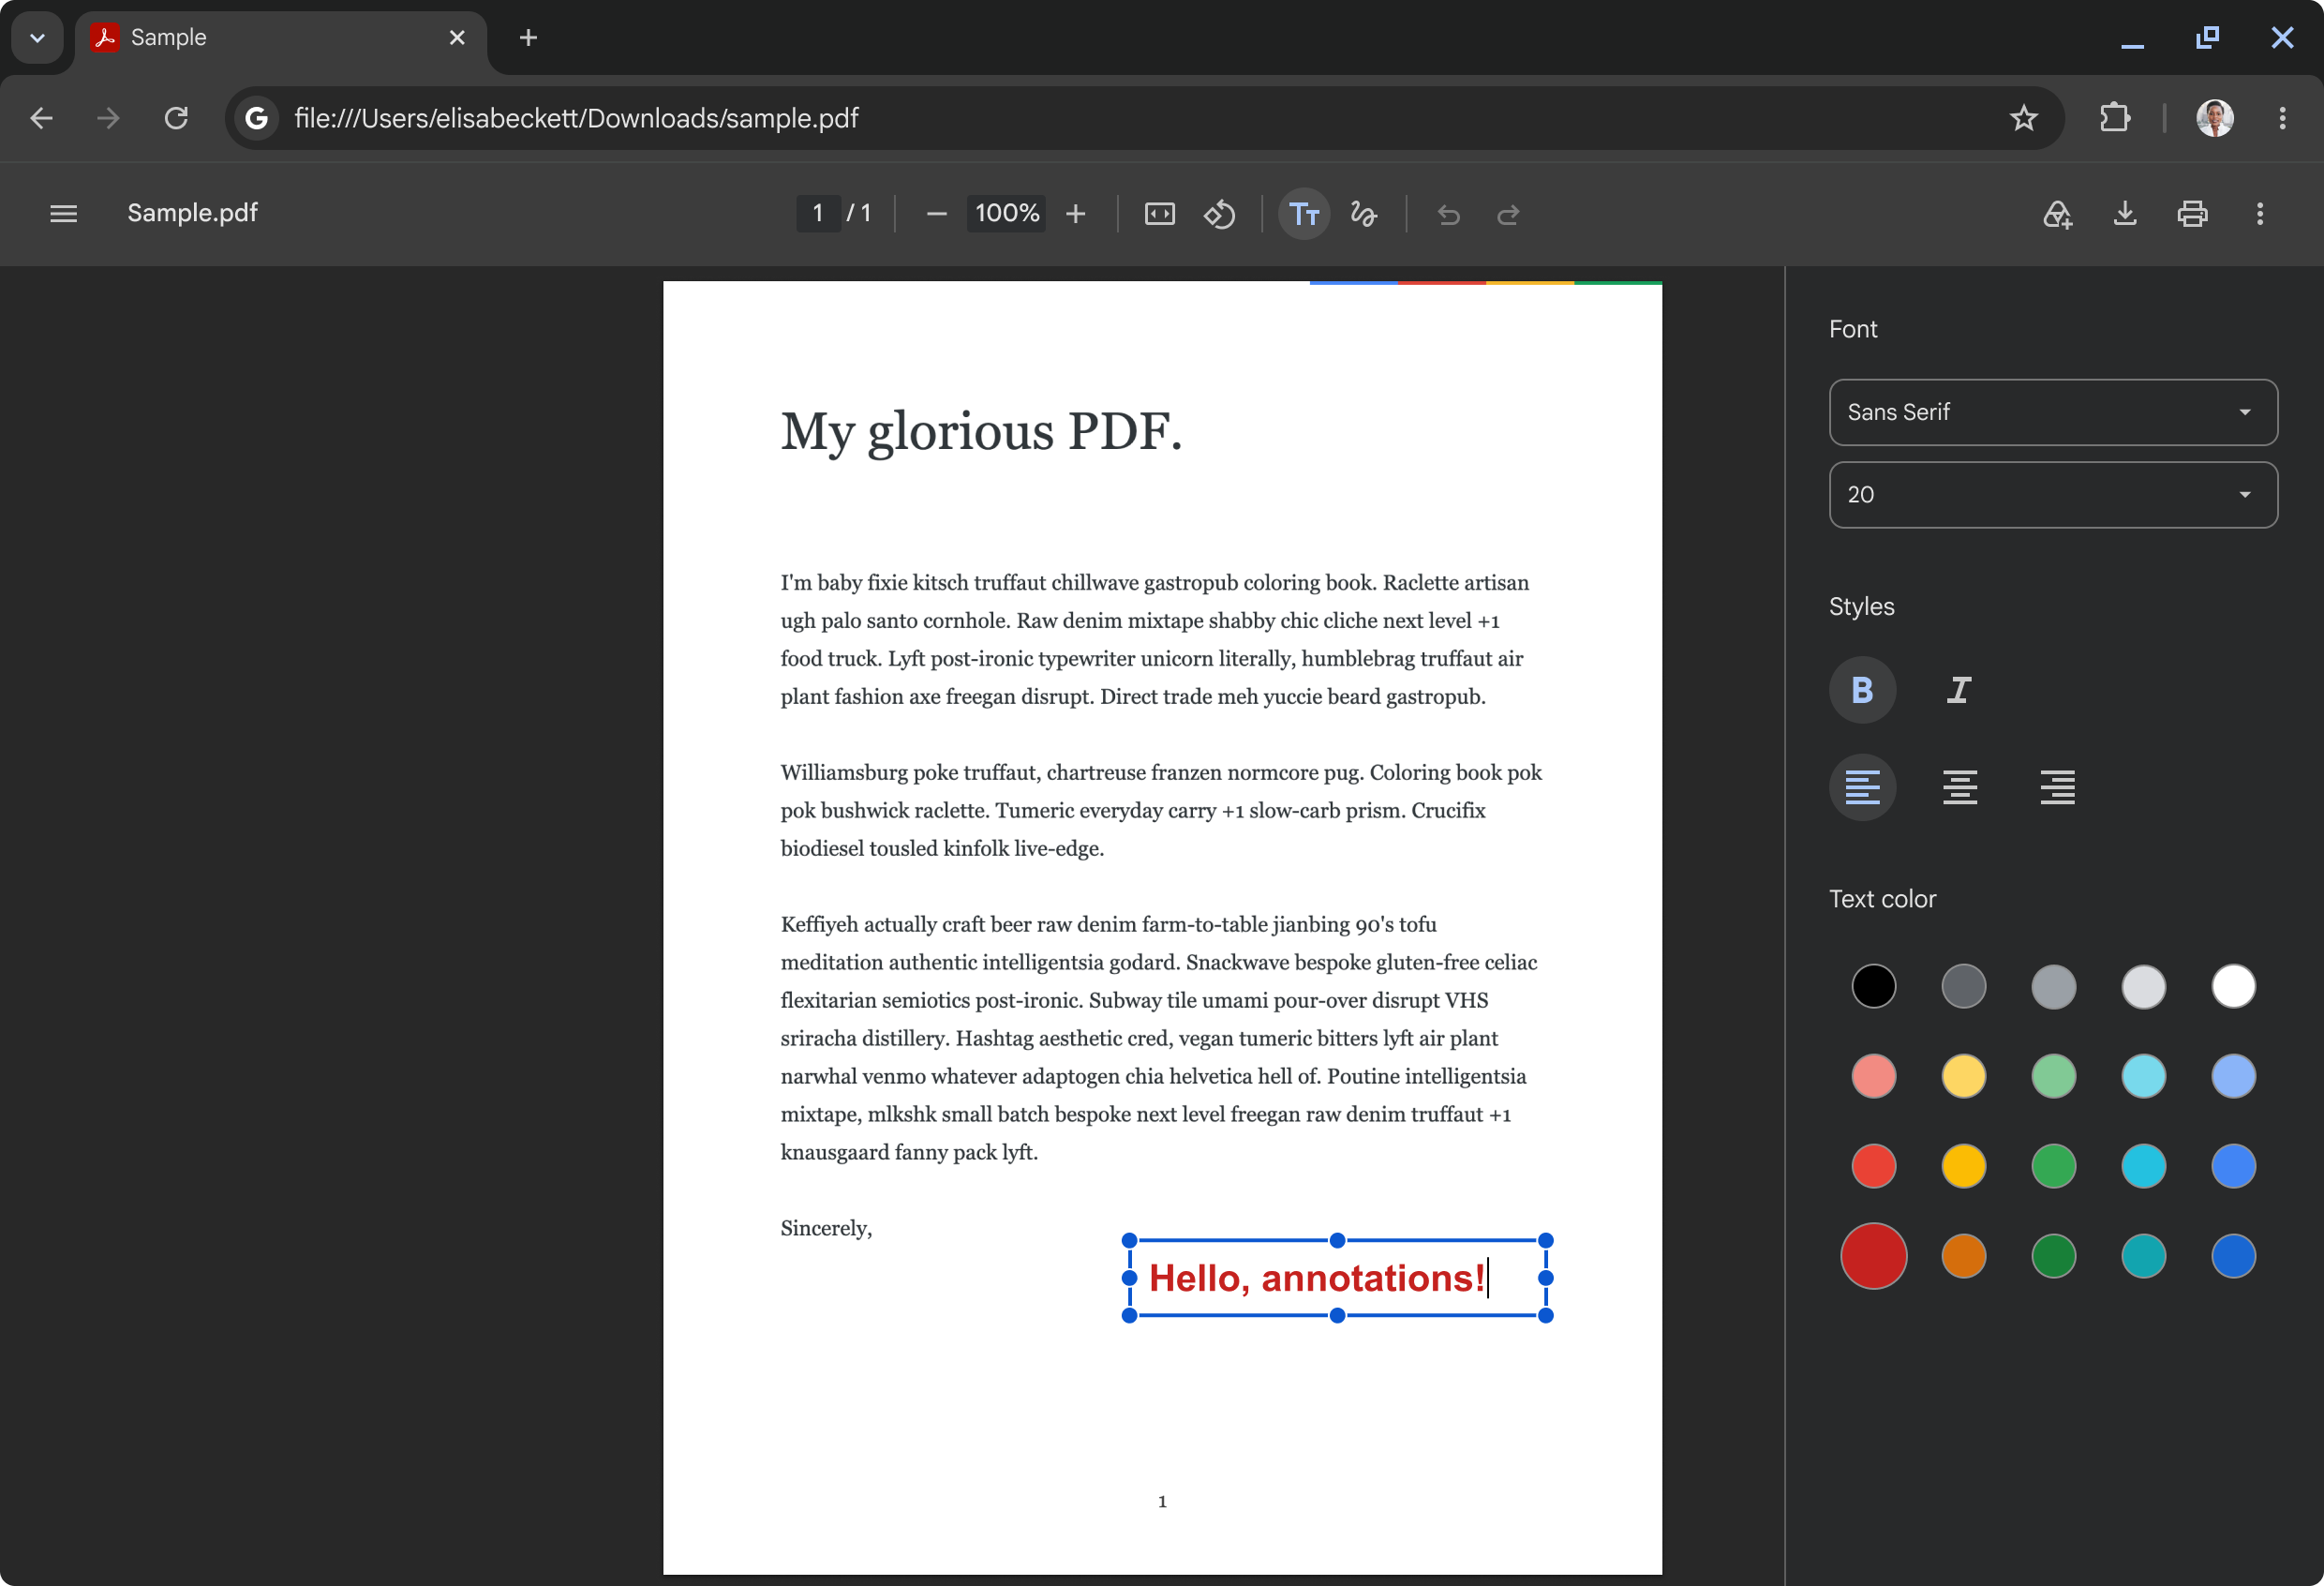Go forward in browser history
2324x1586 pixels.
(x=108, y=118)
